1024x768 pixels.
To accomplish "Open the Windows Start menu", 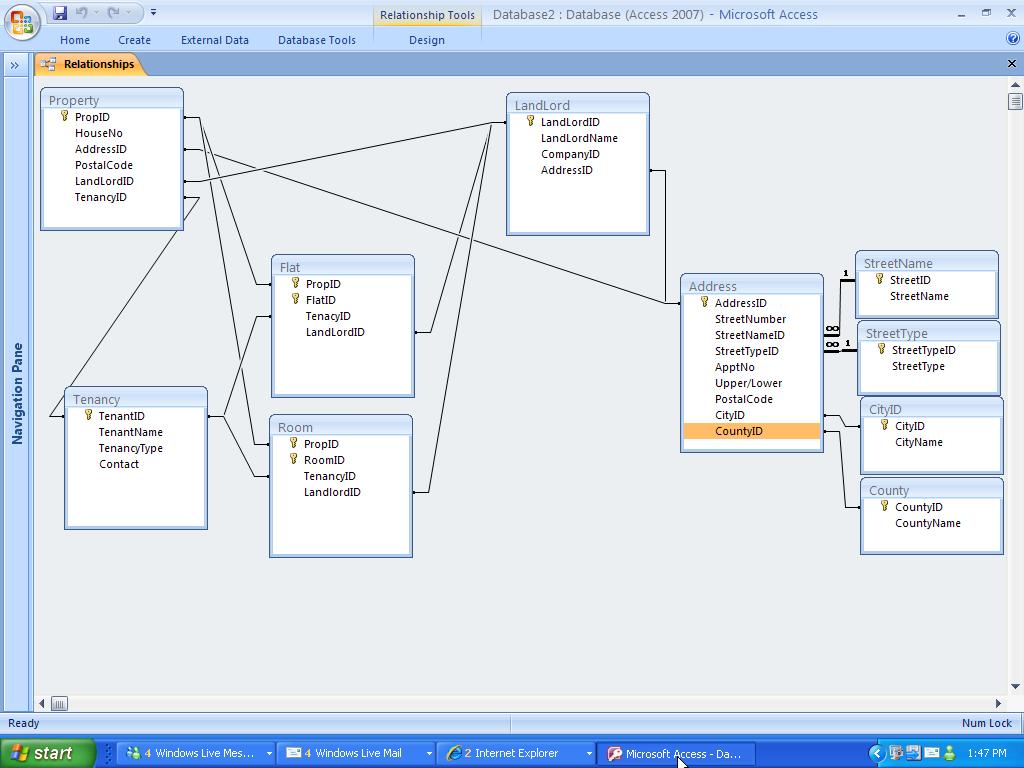I will tap(47, 753).
